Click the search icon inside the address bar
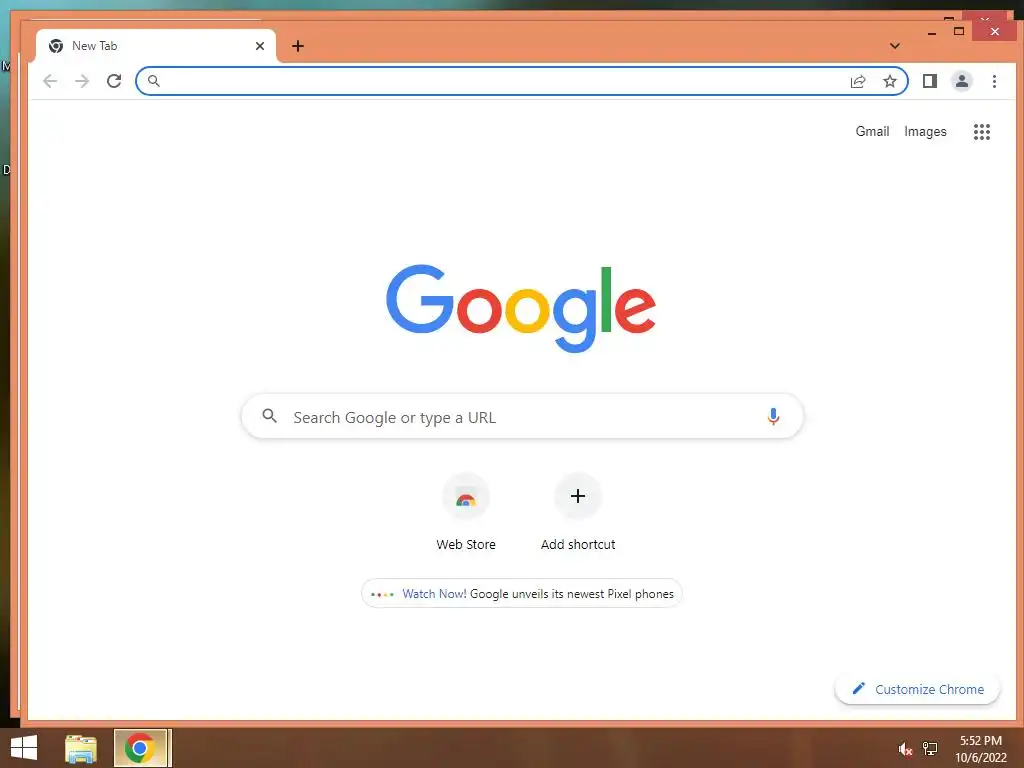 153,81
